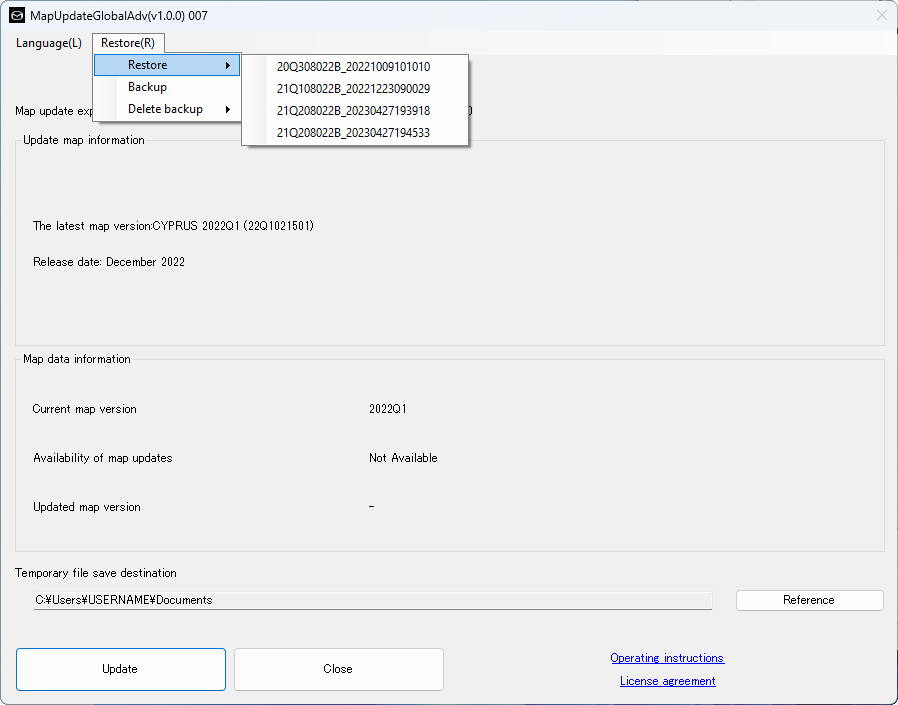Screen dimensions: 898x705
Task: Choose Backup from the Restore menu
Action: pyautogui.click(x=148, y=87)
